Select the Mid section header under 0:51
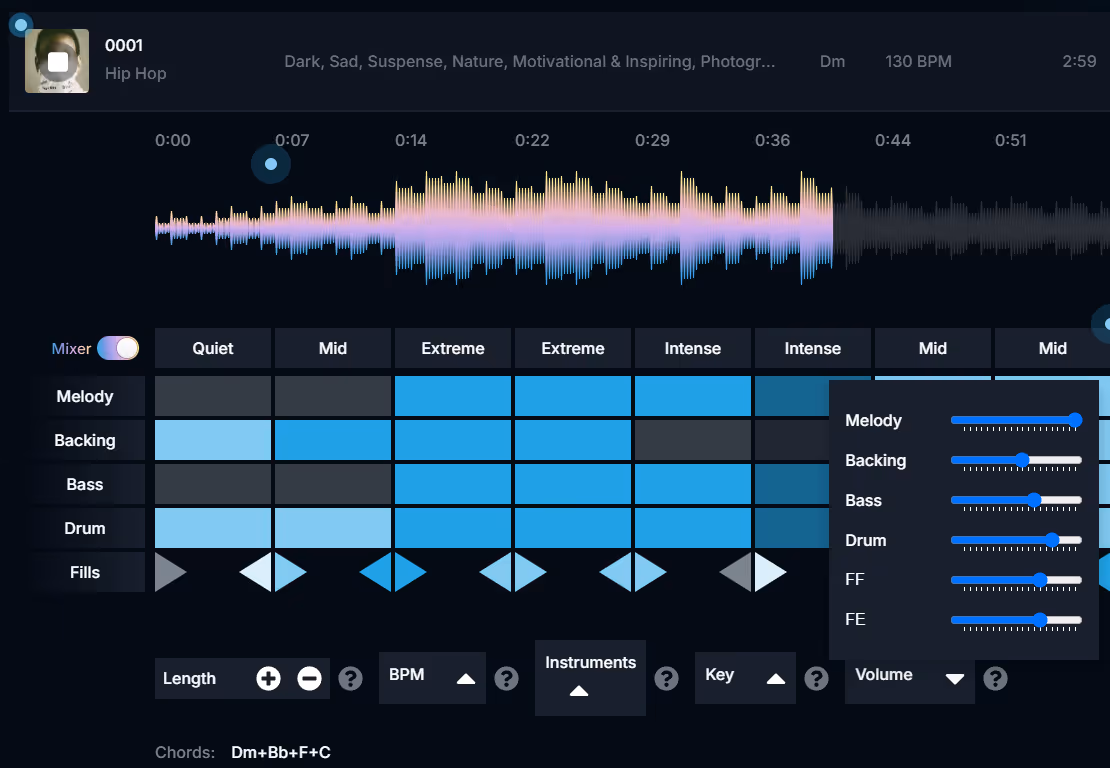This screenshot has width=1110, height=768. [x=1052, y=348]
